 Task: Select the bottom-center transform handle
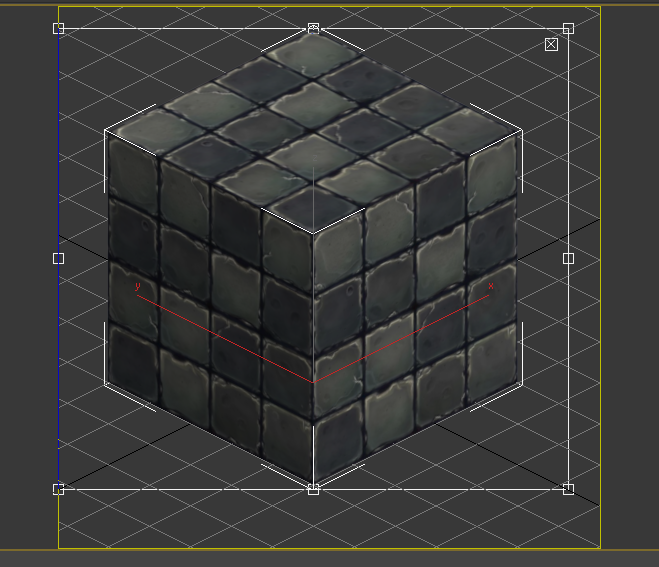313,489
